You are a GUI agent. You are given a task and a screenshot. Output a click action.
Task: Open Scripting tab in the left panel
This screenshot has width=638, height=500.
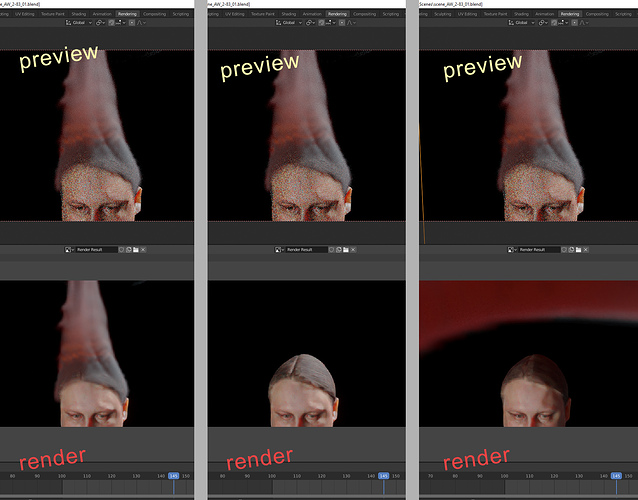coord(181,14)
